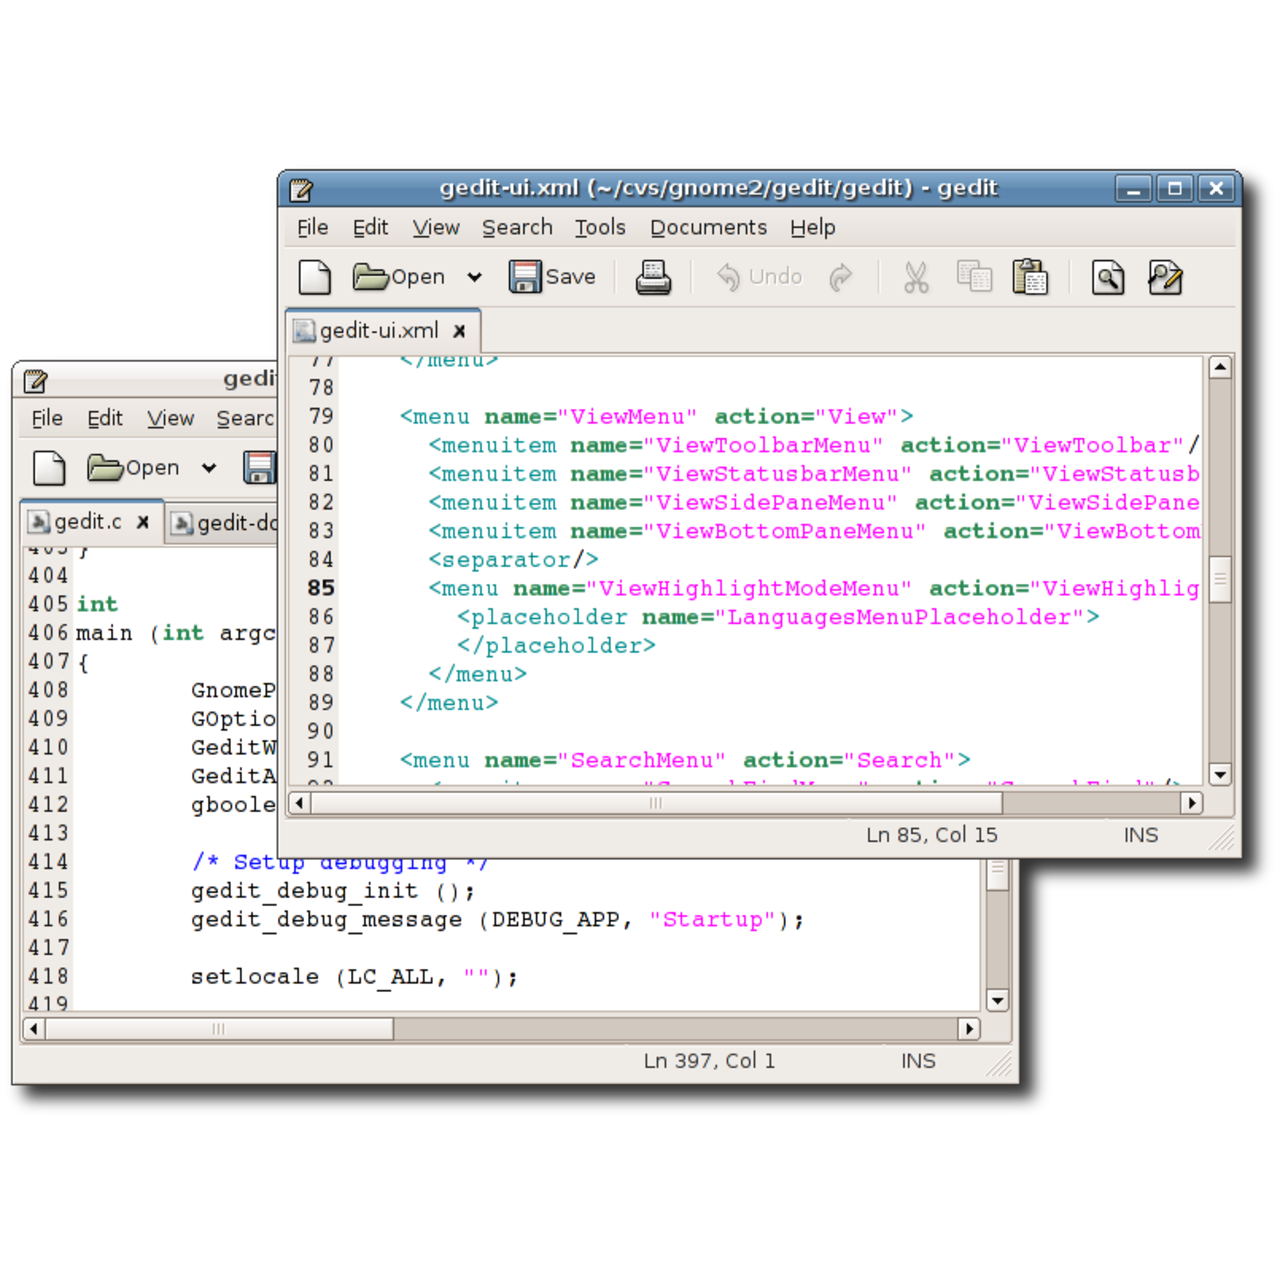Screen dimensions: 1280x1280
Task: Open Edit menu in gedit-ui.xml window
Action: [370, 228]
